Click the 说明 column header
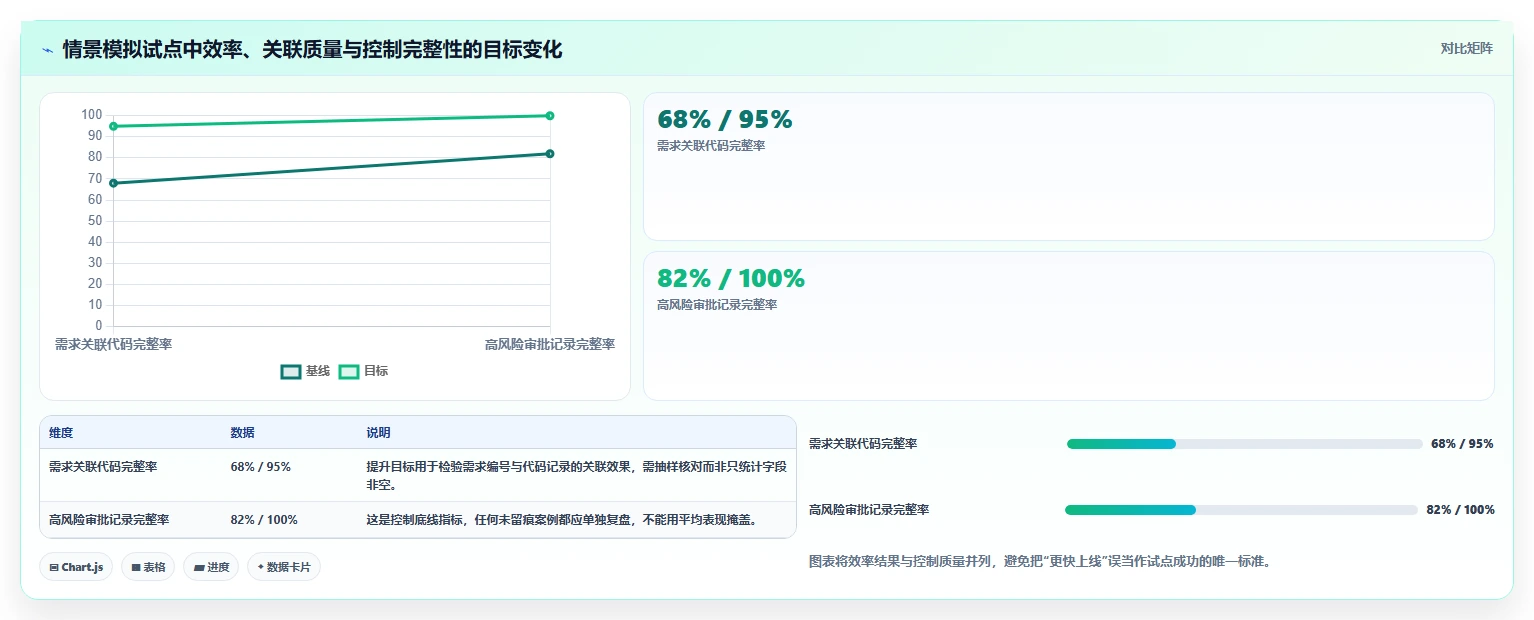Screen dimensions: 1534x620 [x=378, y=433]
